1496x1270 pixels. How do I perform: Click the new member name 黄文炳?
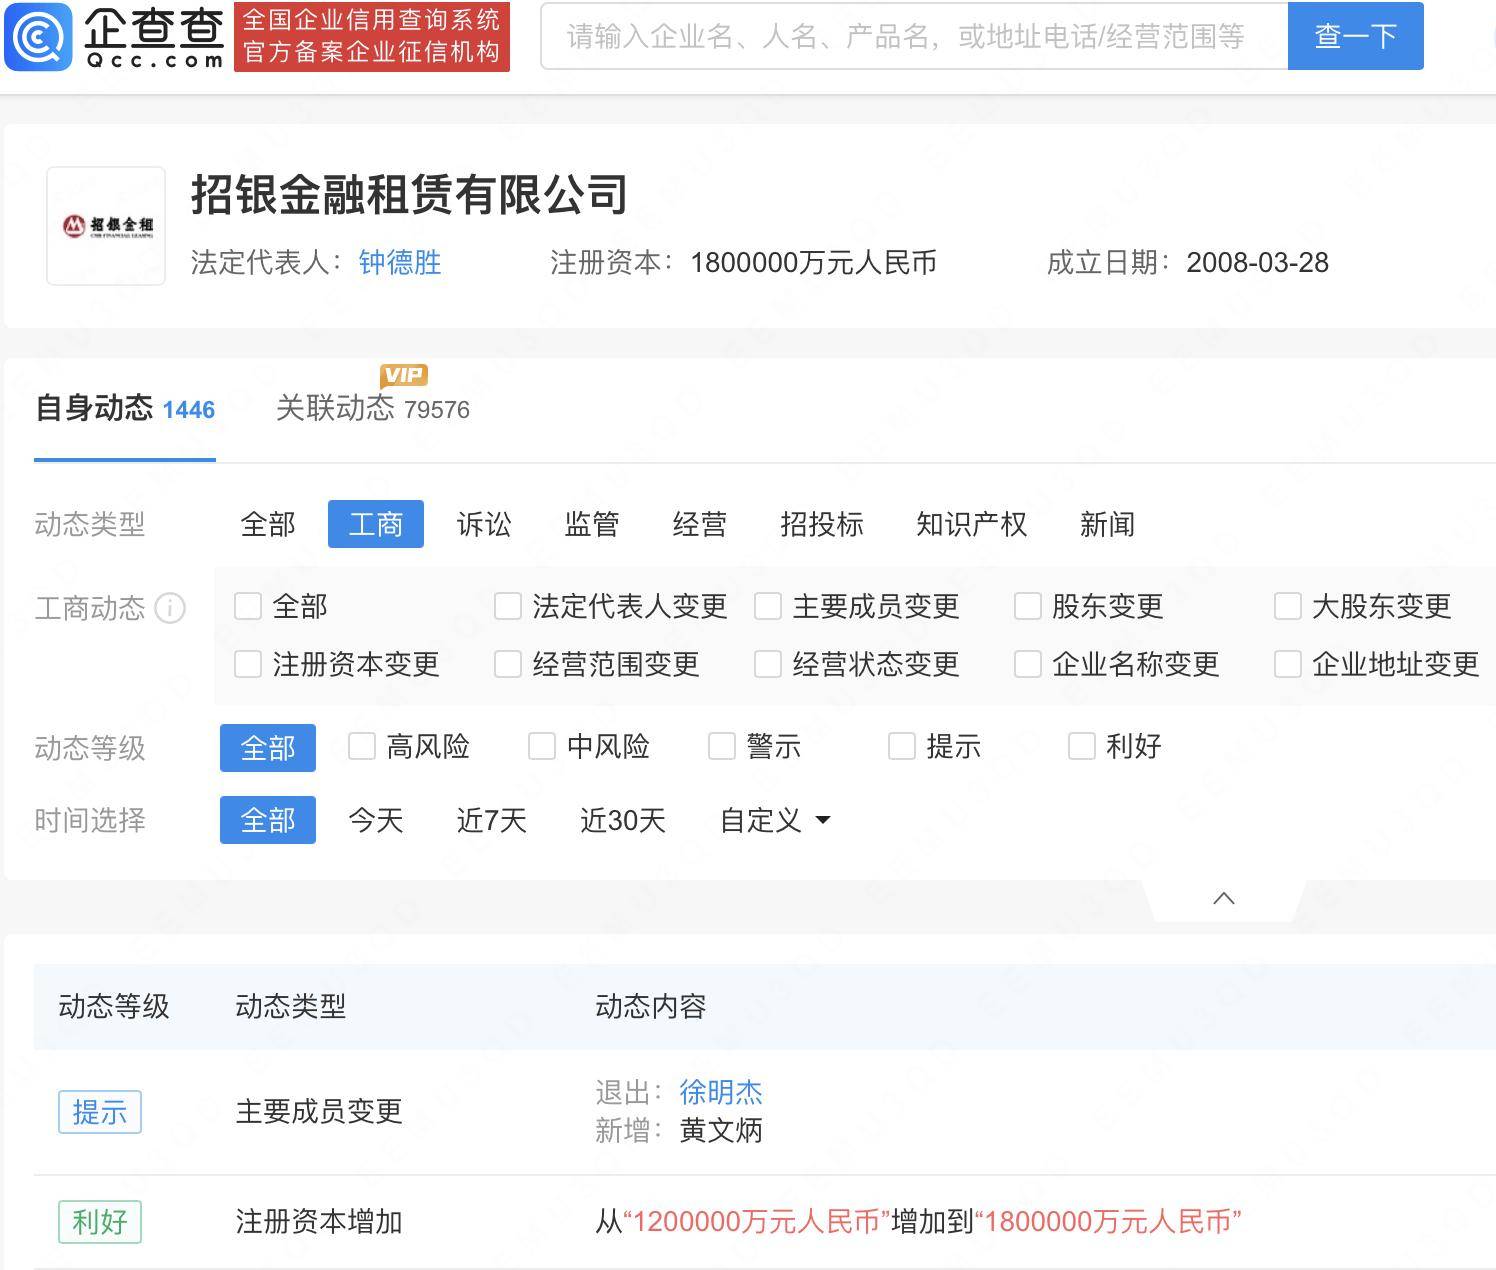721,1130
